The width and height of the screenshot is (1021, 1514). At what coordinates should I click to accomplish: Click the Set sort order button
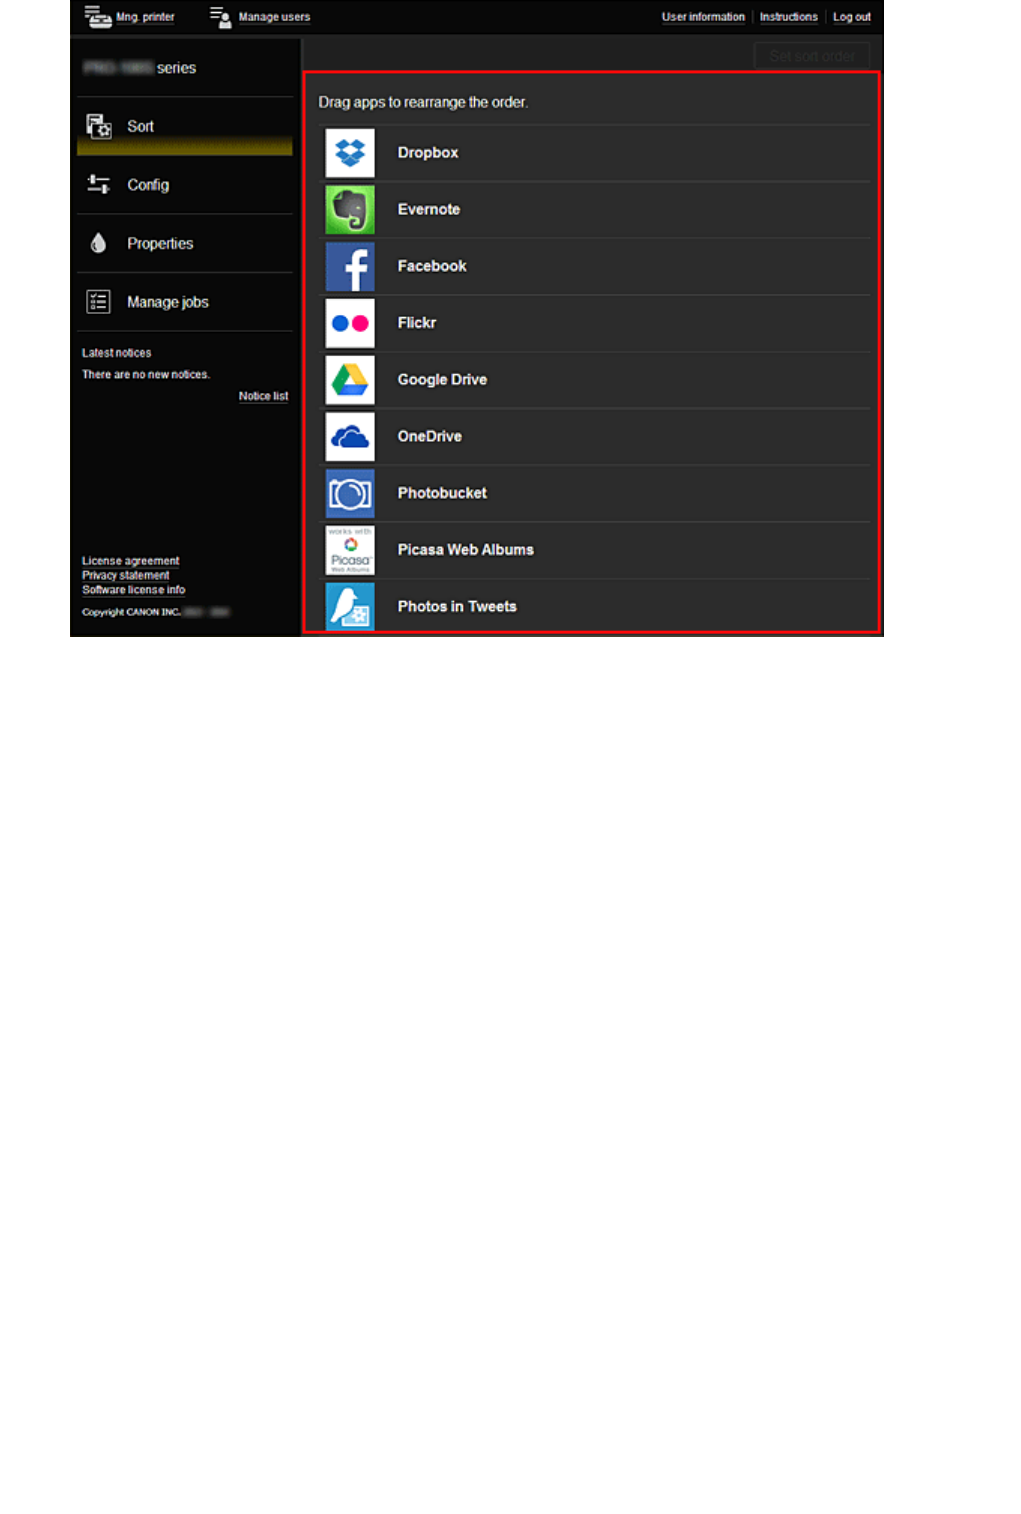pyautogui.click(x=812, y=56)
